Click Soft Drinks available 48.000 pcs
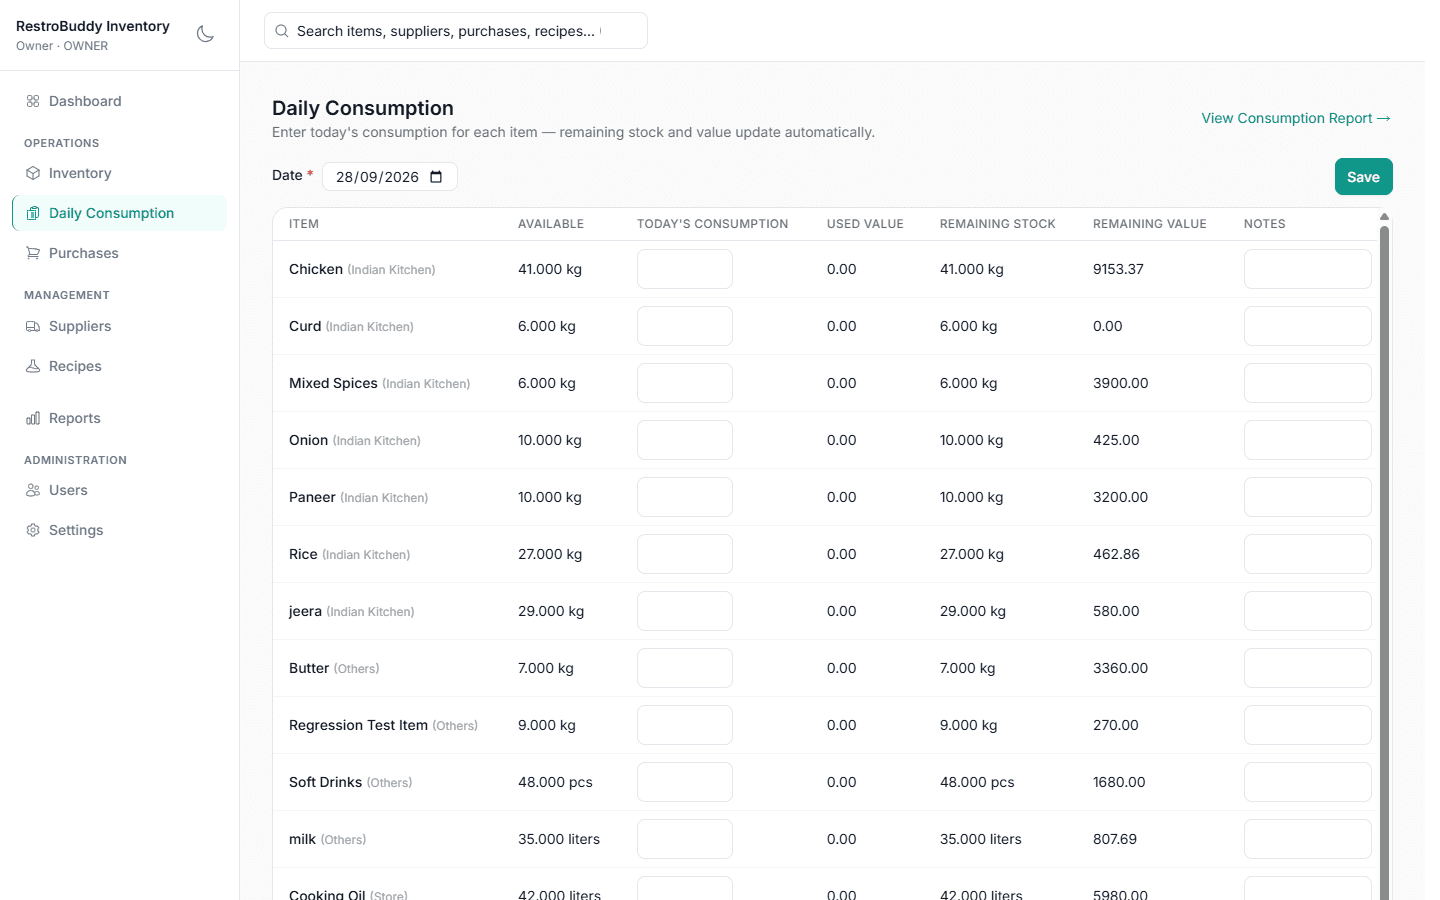This screenshot has width=1440, height=900. tap(555, 782)
